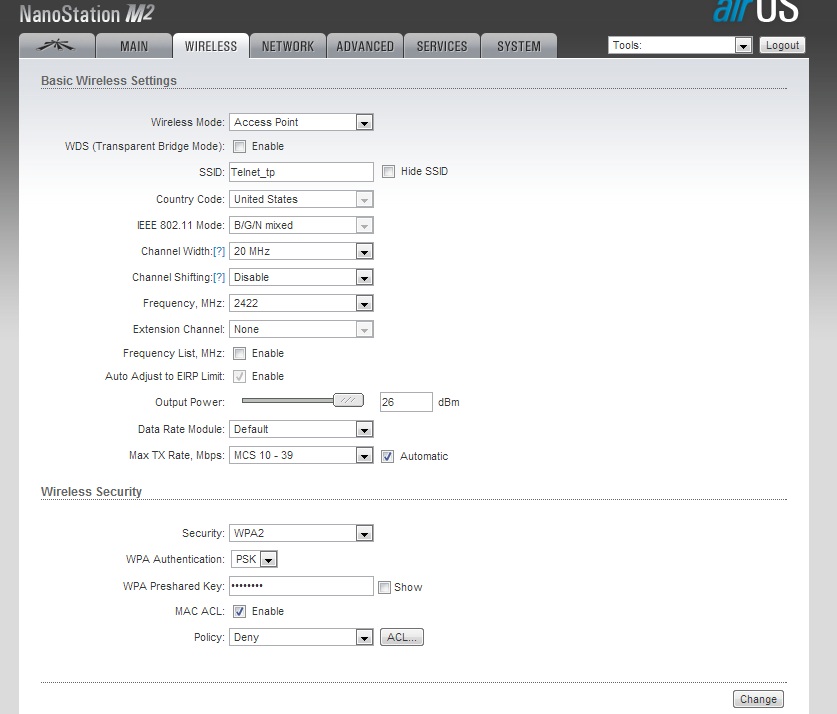Click the Output Power slider handle
Viewport: 837px width, 714px height.
tap(348, 400)
